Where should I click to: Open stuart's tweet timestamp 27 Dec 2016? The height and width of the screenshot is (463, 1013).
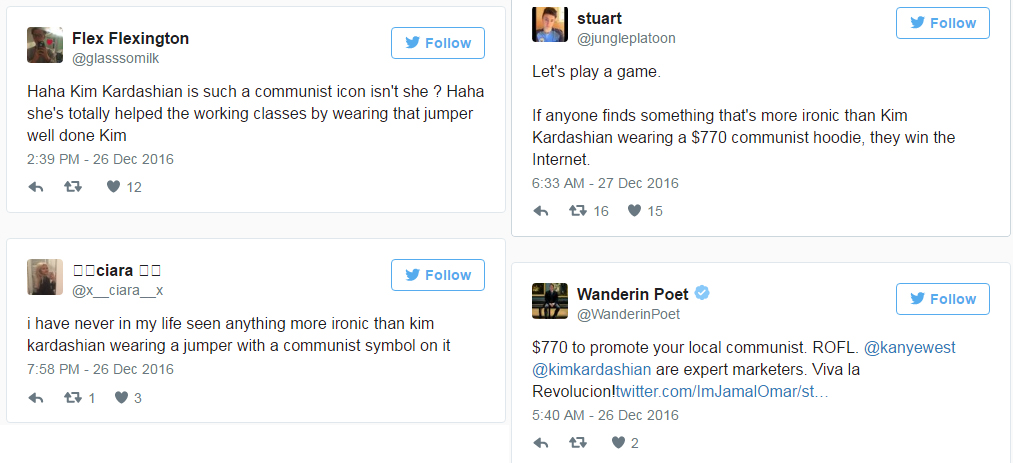pyautogui.click(x=605, y=183)
